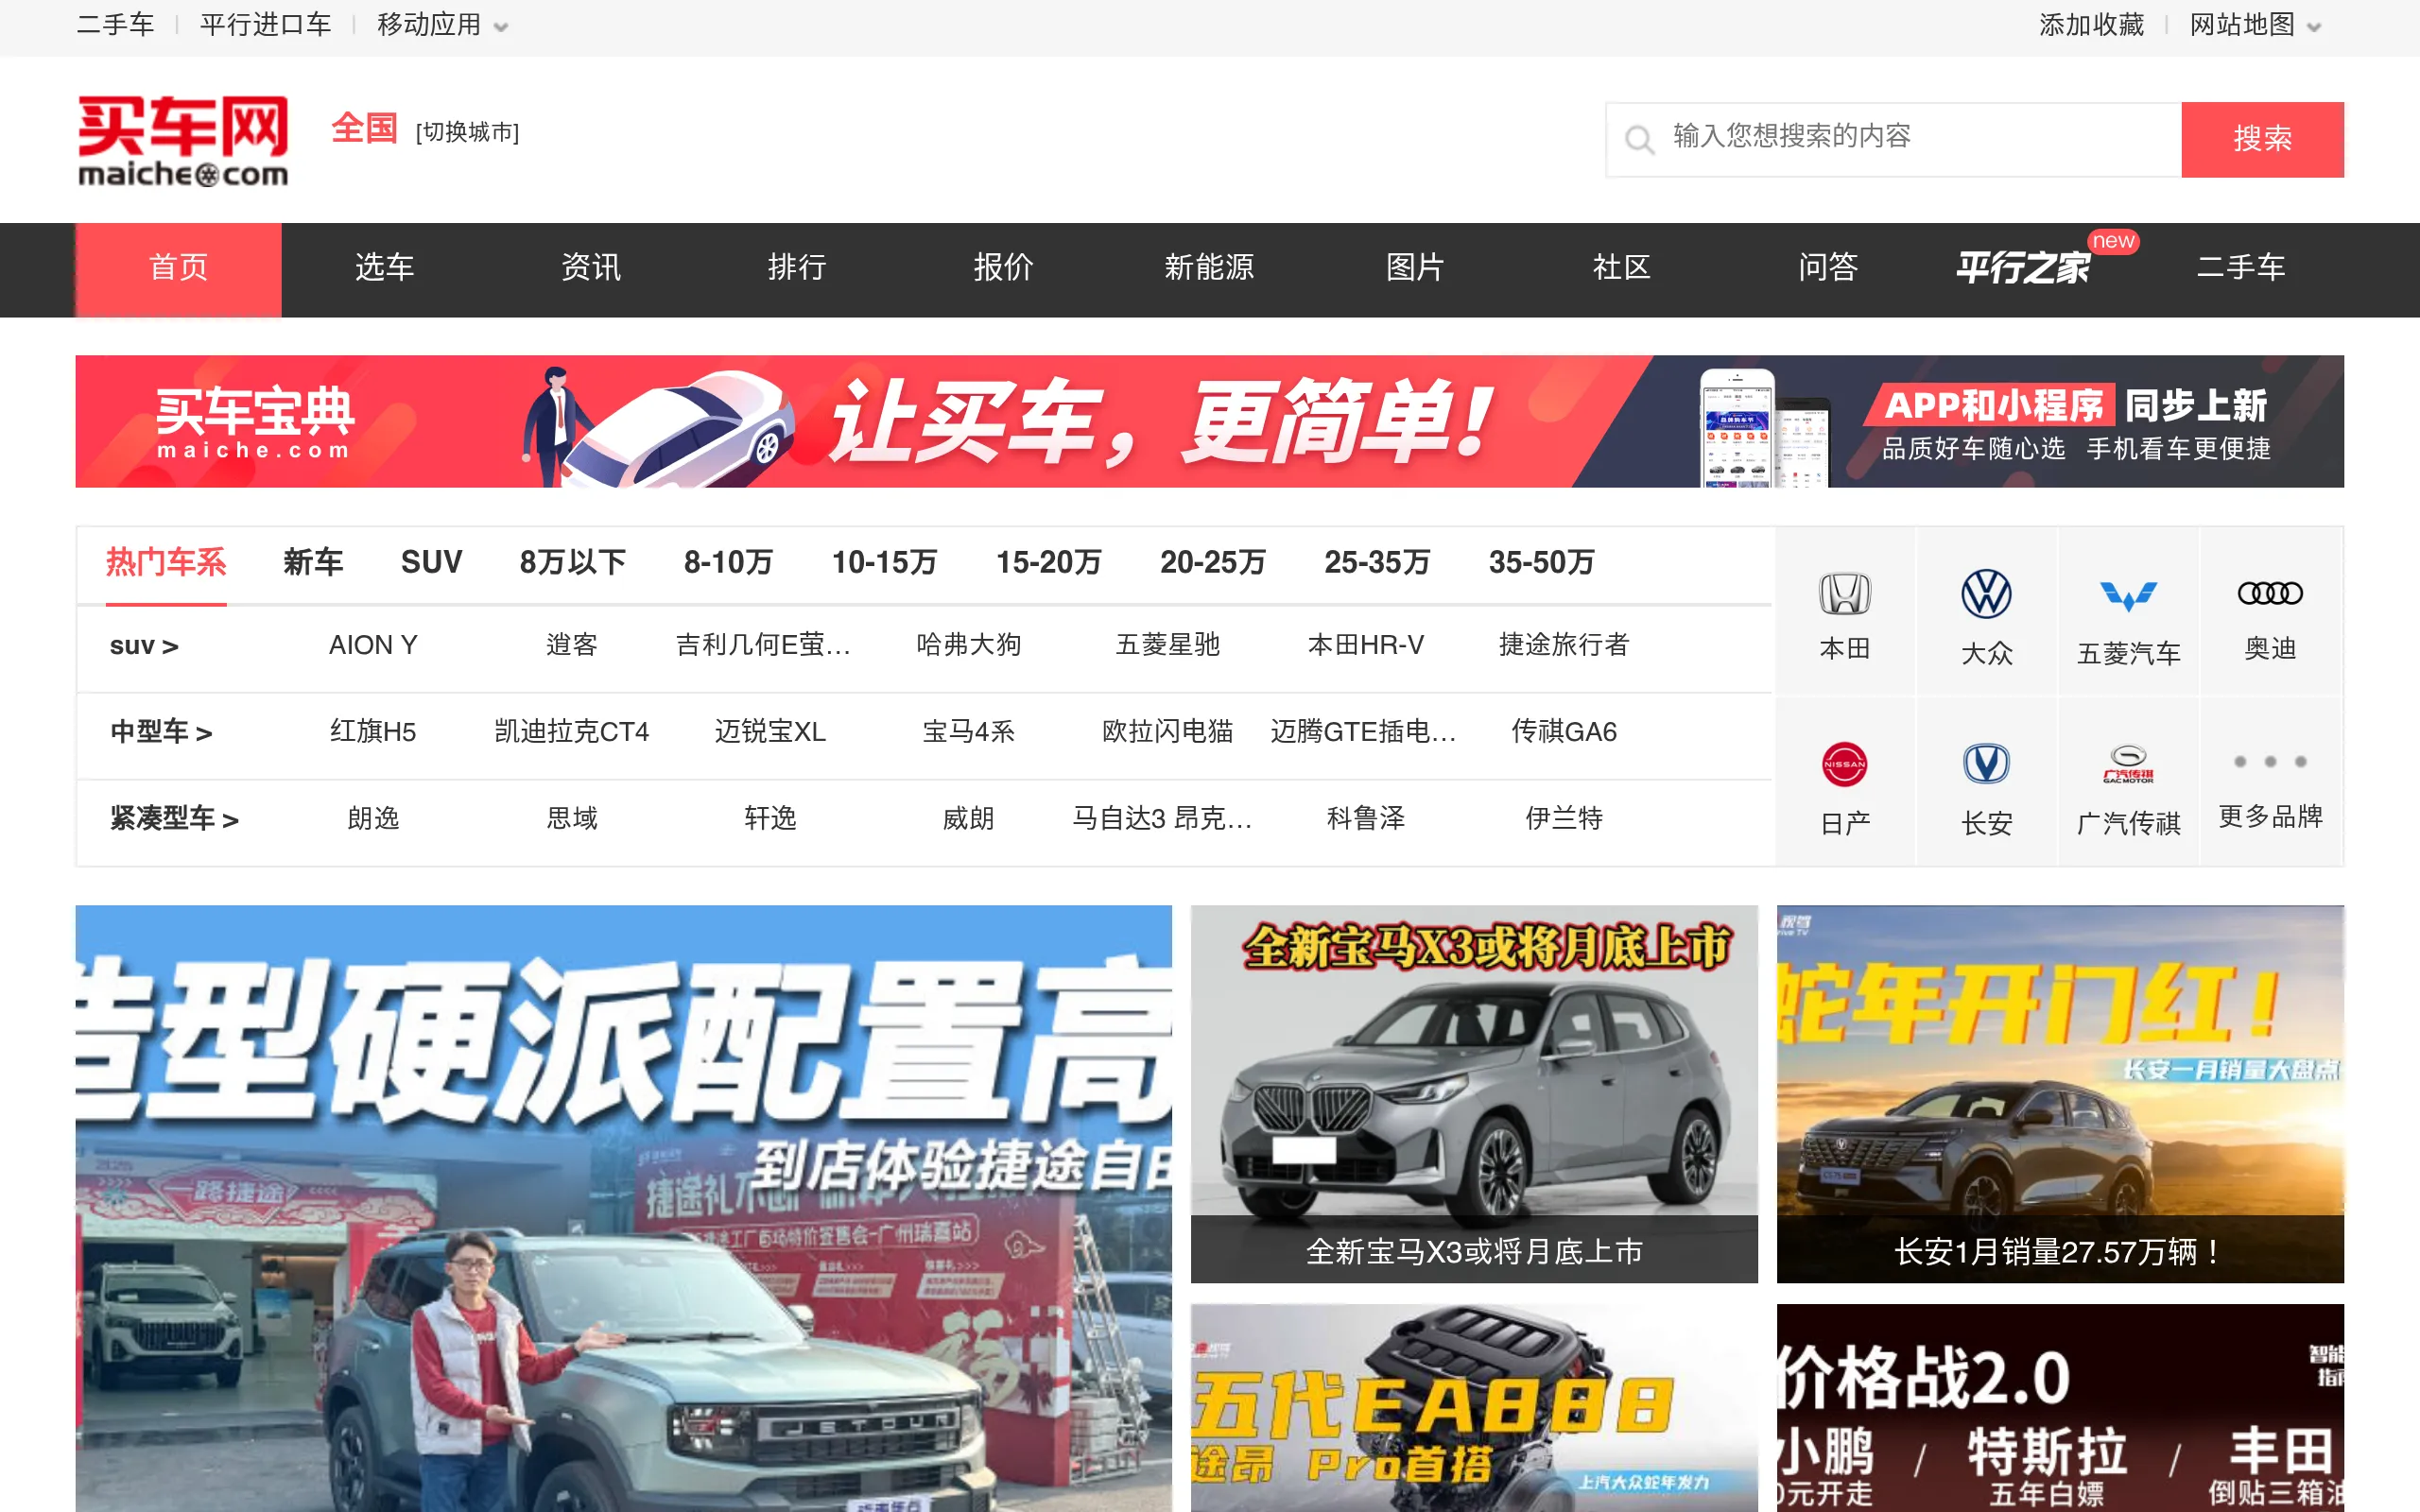Open the 选车 nav item
The height and width of the screenshot is (1512, 2420).
click(x=385, y=268)
